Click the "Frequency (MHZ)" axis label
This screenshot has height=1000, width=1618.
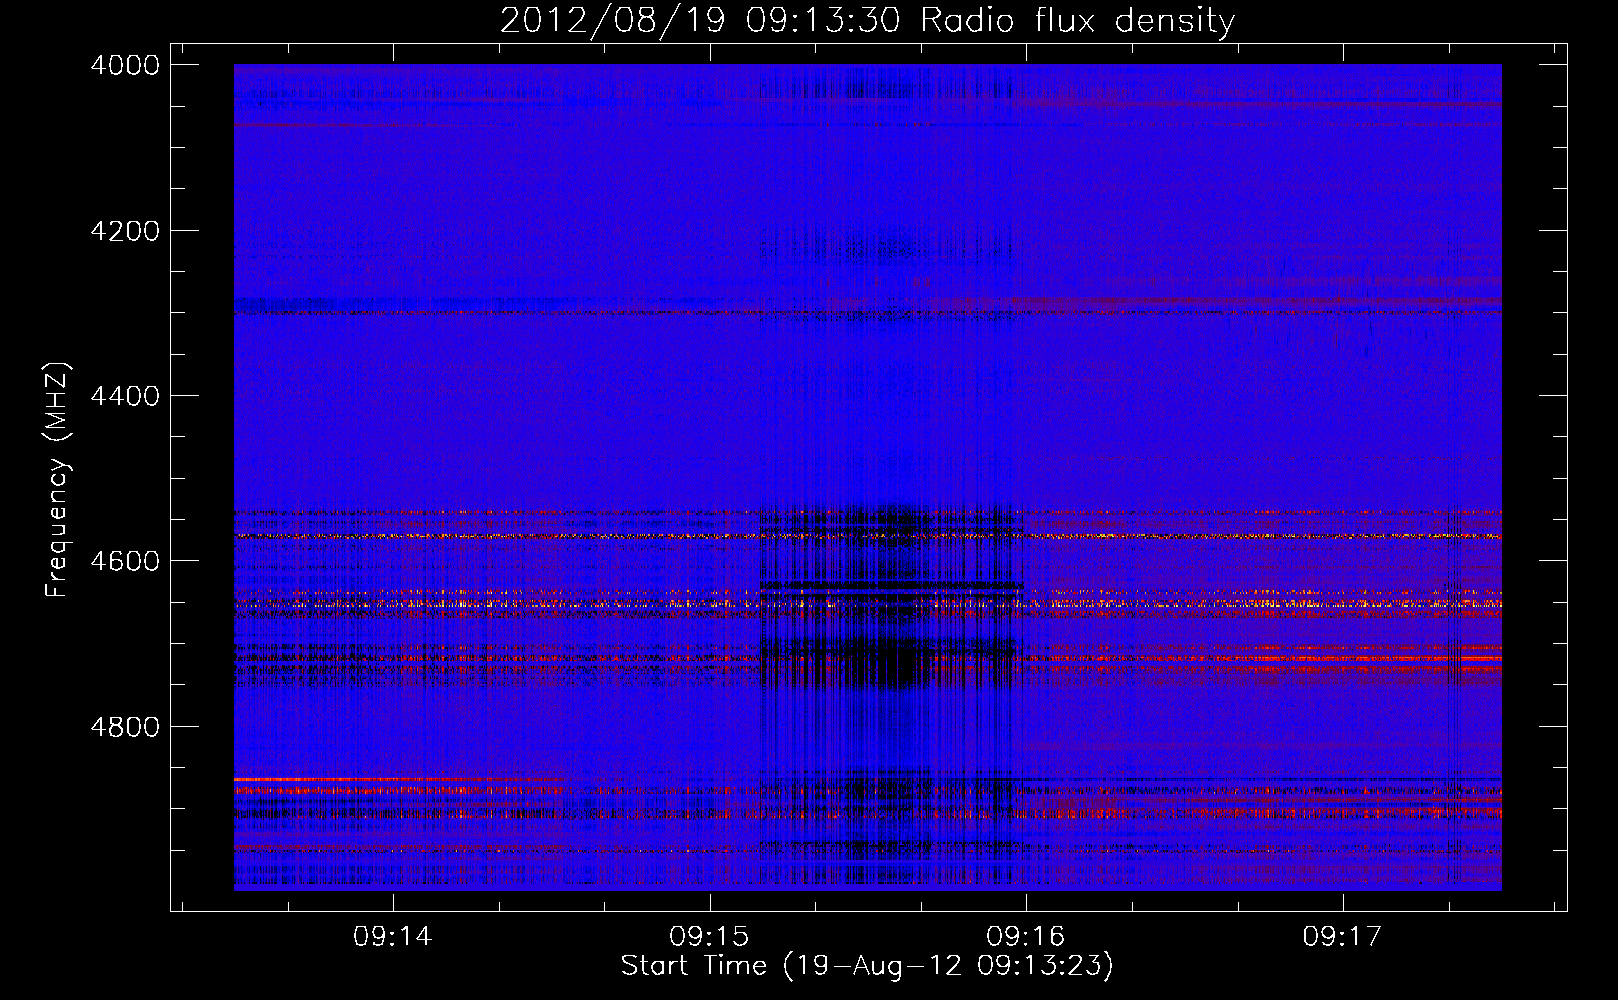pyautogui.click(x=58, y=480)
